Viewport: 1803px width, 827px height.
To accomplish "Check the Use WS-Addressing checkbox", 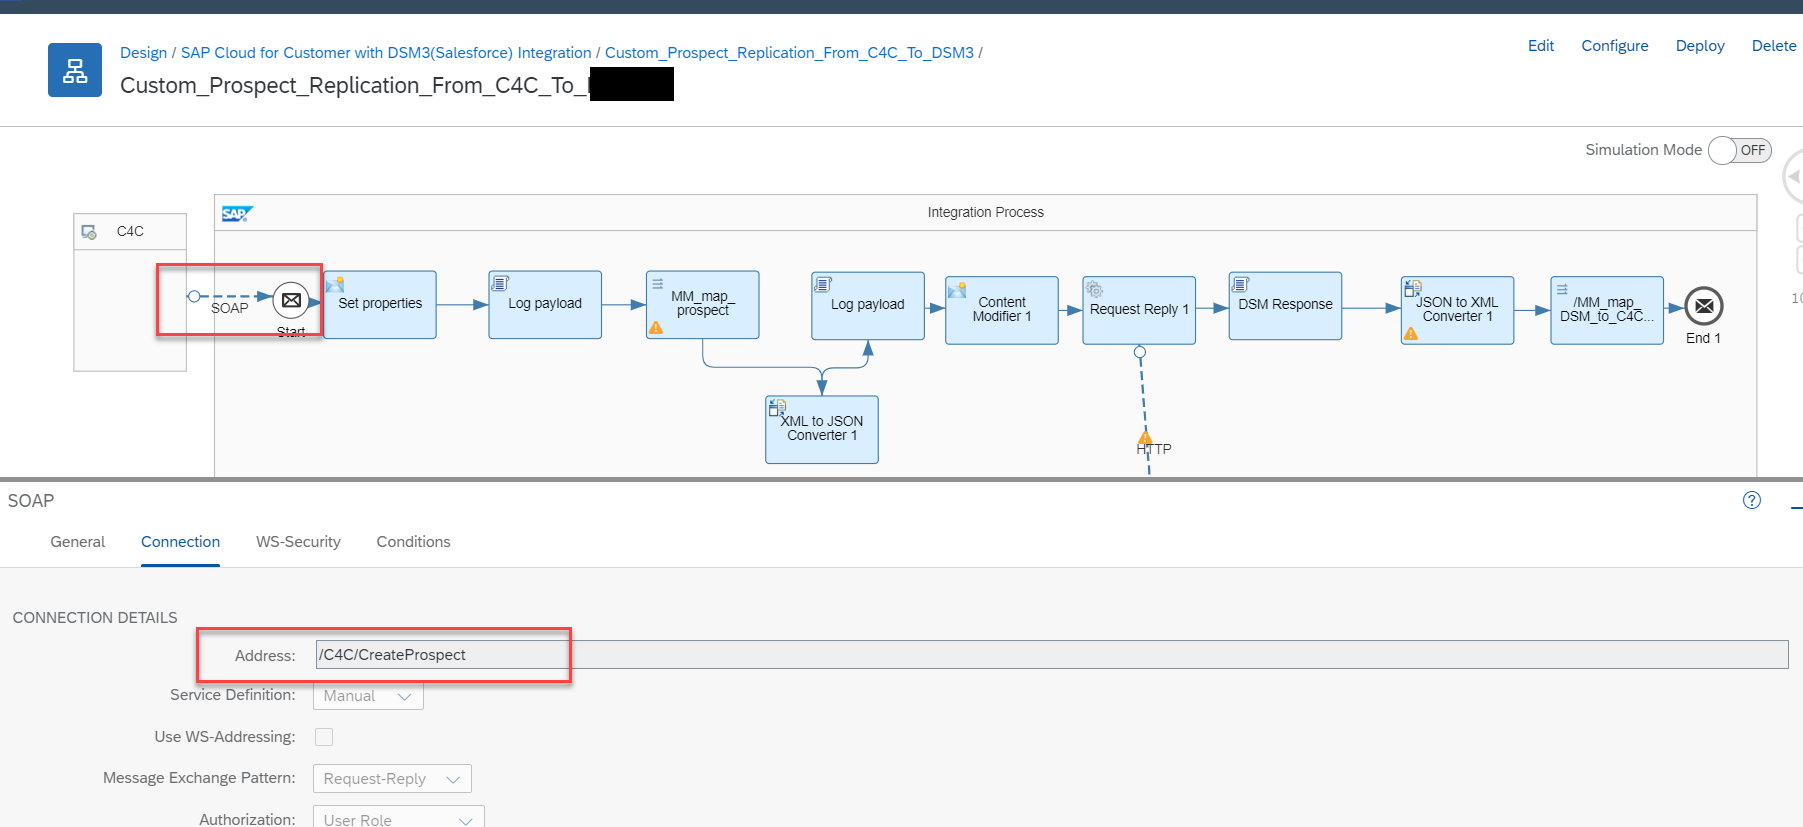I will (x=324, y=737).
